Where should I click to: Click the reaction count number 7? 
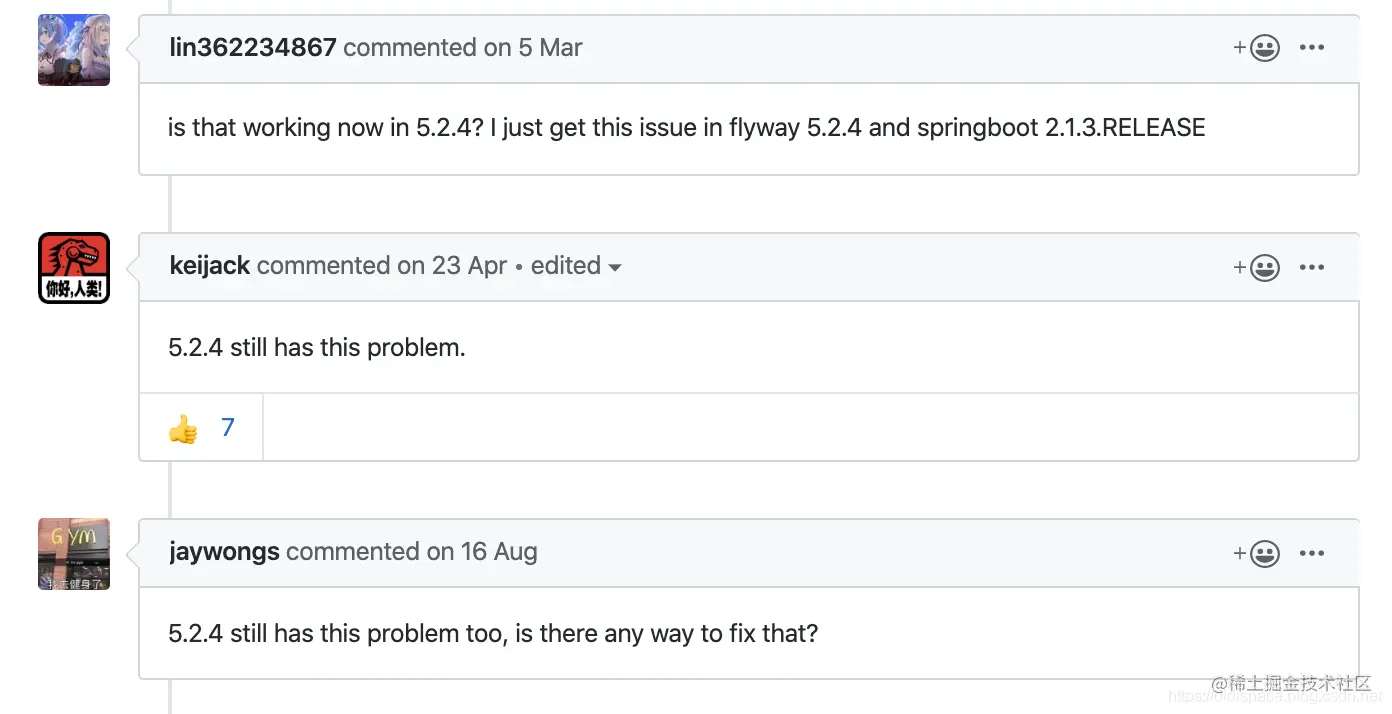tap(228, 428)
